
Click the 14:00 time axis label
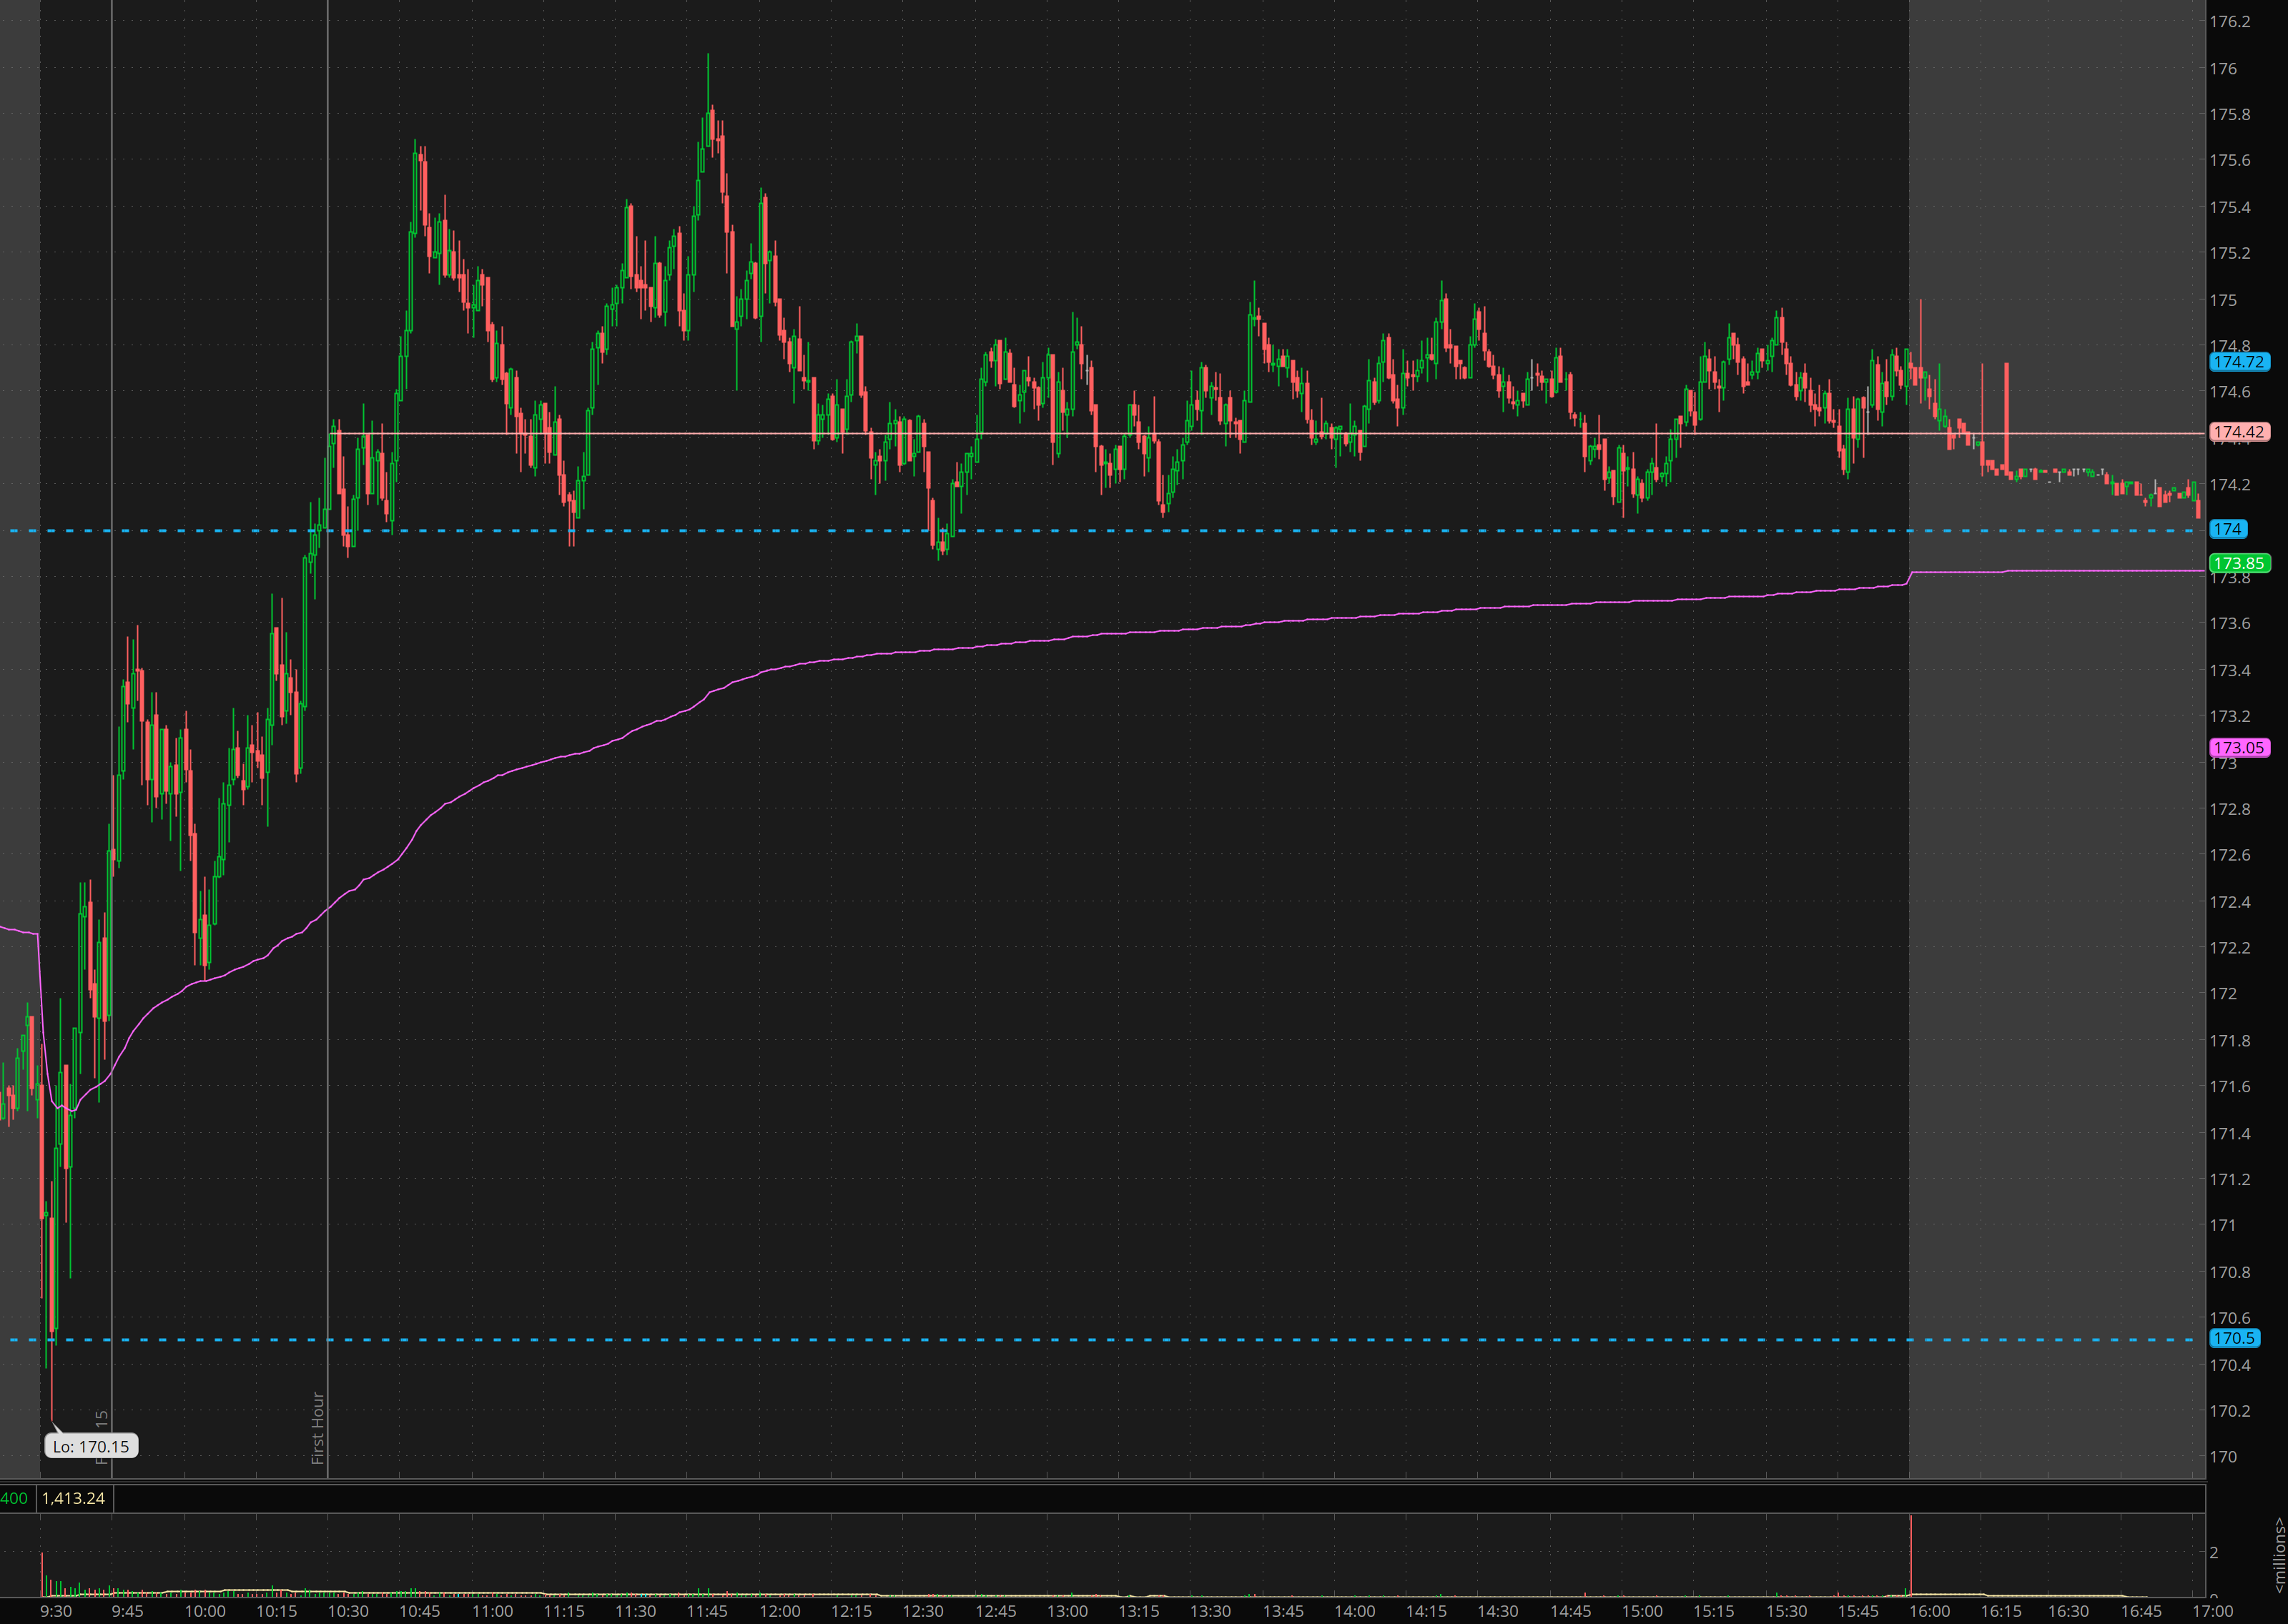pyautogui.click(x=1354, y=1611)
